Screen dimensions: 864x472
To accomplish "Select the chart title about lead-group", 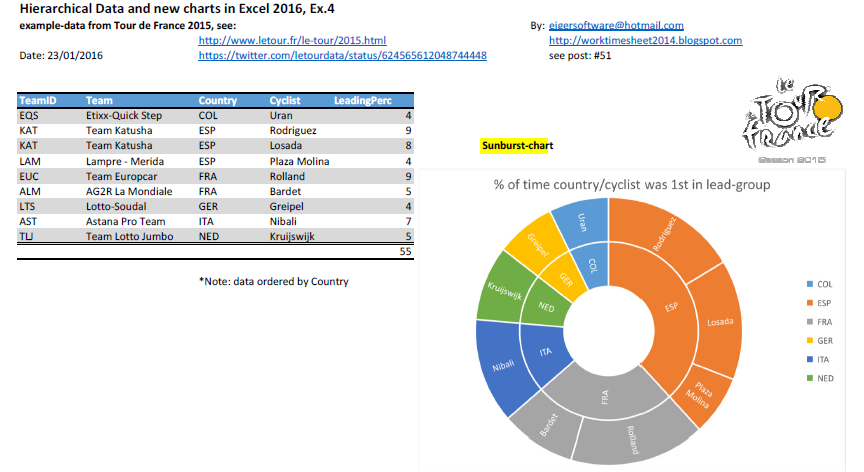I will (631, 185).
